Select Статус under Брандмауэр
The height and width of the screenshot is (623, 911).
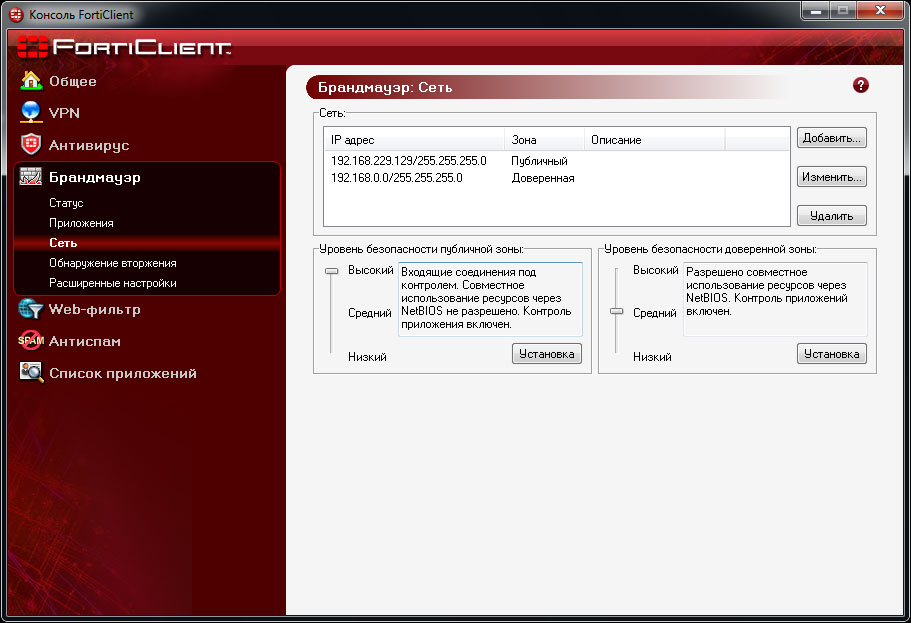pos(66,203)
